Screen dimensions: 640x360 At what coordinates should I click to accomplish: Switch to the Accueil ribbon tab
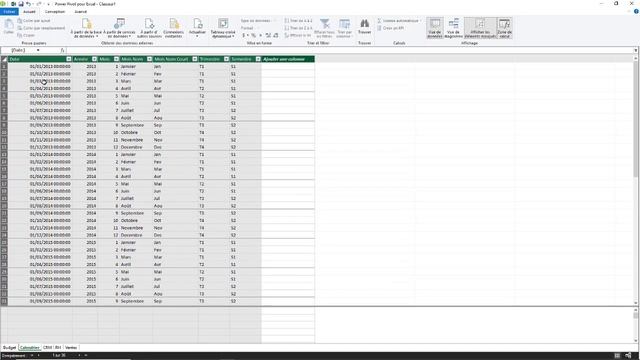(29, 11)
